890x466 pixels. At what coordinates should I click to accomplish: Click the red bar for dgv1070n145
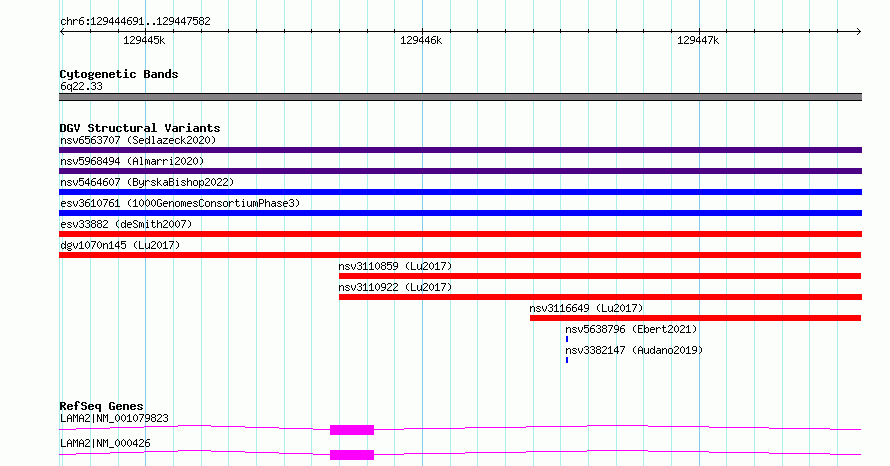click(x=460, y=255)
